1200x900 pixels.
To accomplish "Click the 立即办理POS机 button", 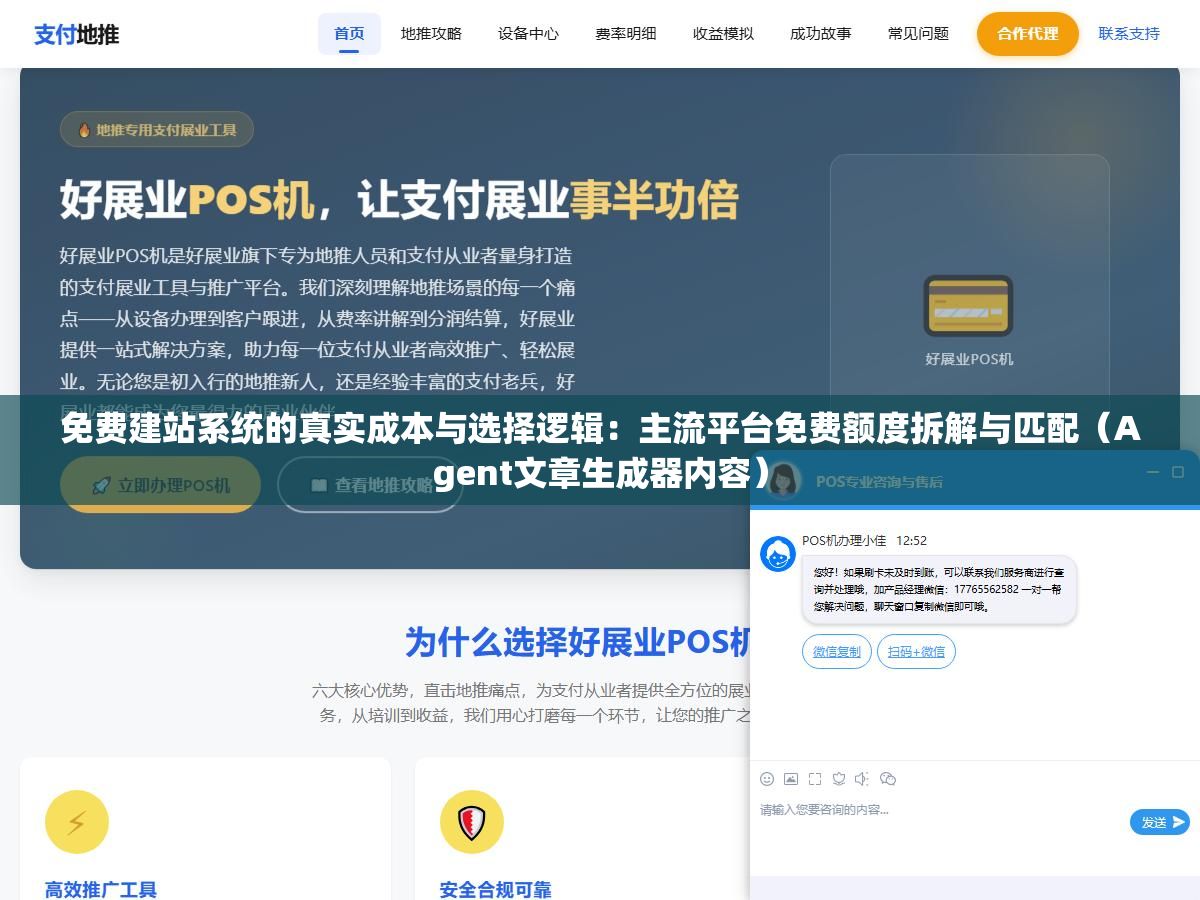I will point(160,485).
